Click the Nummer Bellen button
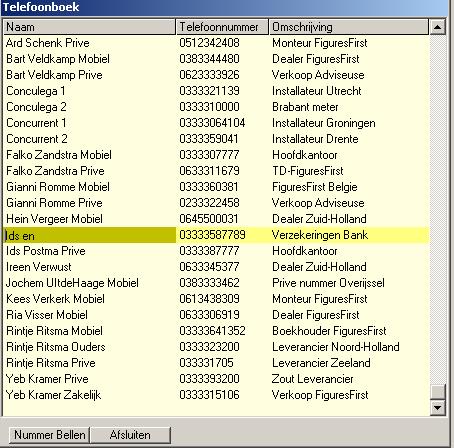The height and width of the screenshot is (448, 454). 49,435
